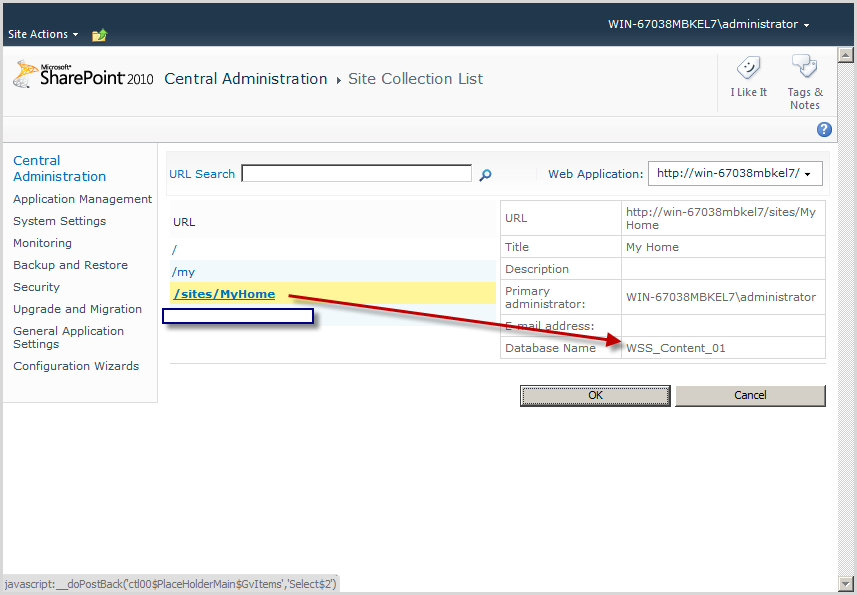
Task: Open Tags & Notes
Action: pos(805,82)
